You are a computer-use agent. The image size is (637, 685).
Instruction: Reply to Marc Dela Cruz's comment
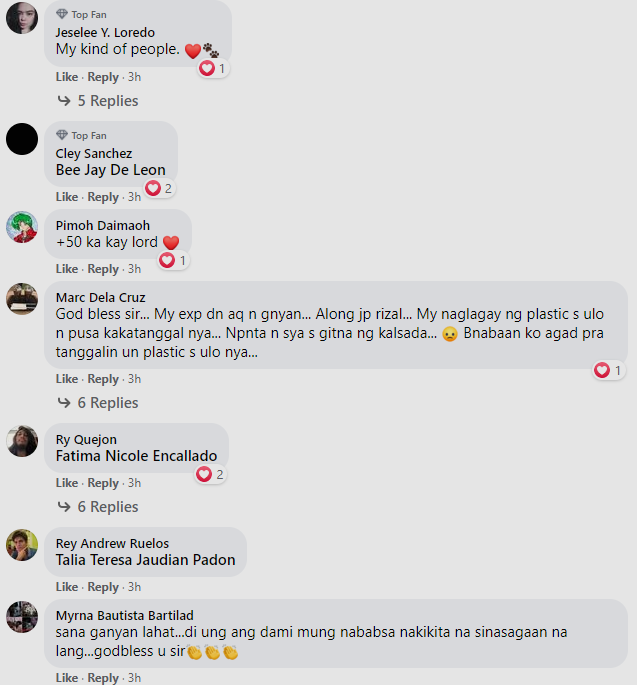tap(103, 379)
